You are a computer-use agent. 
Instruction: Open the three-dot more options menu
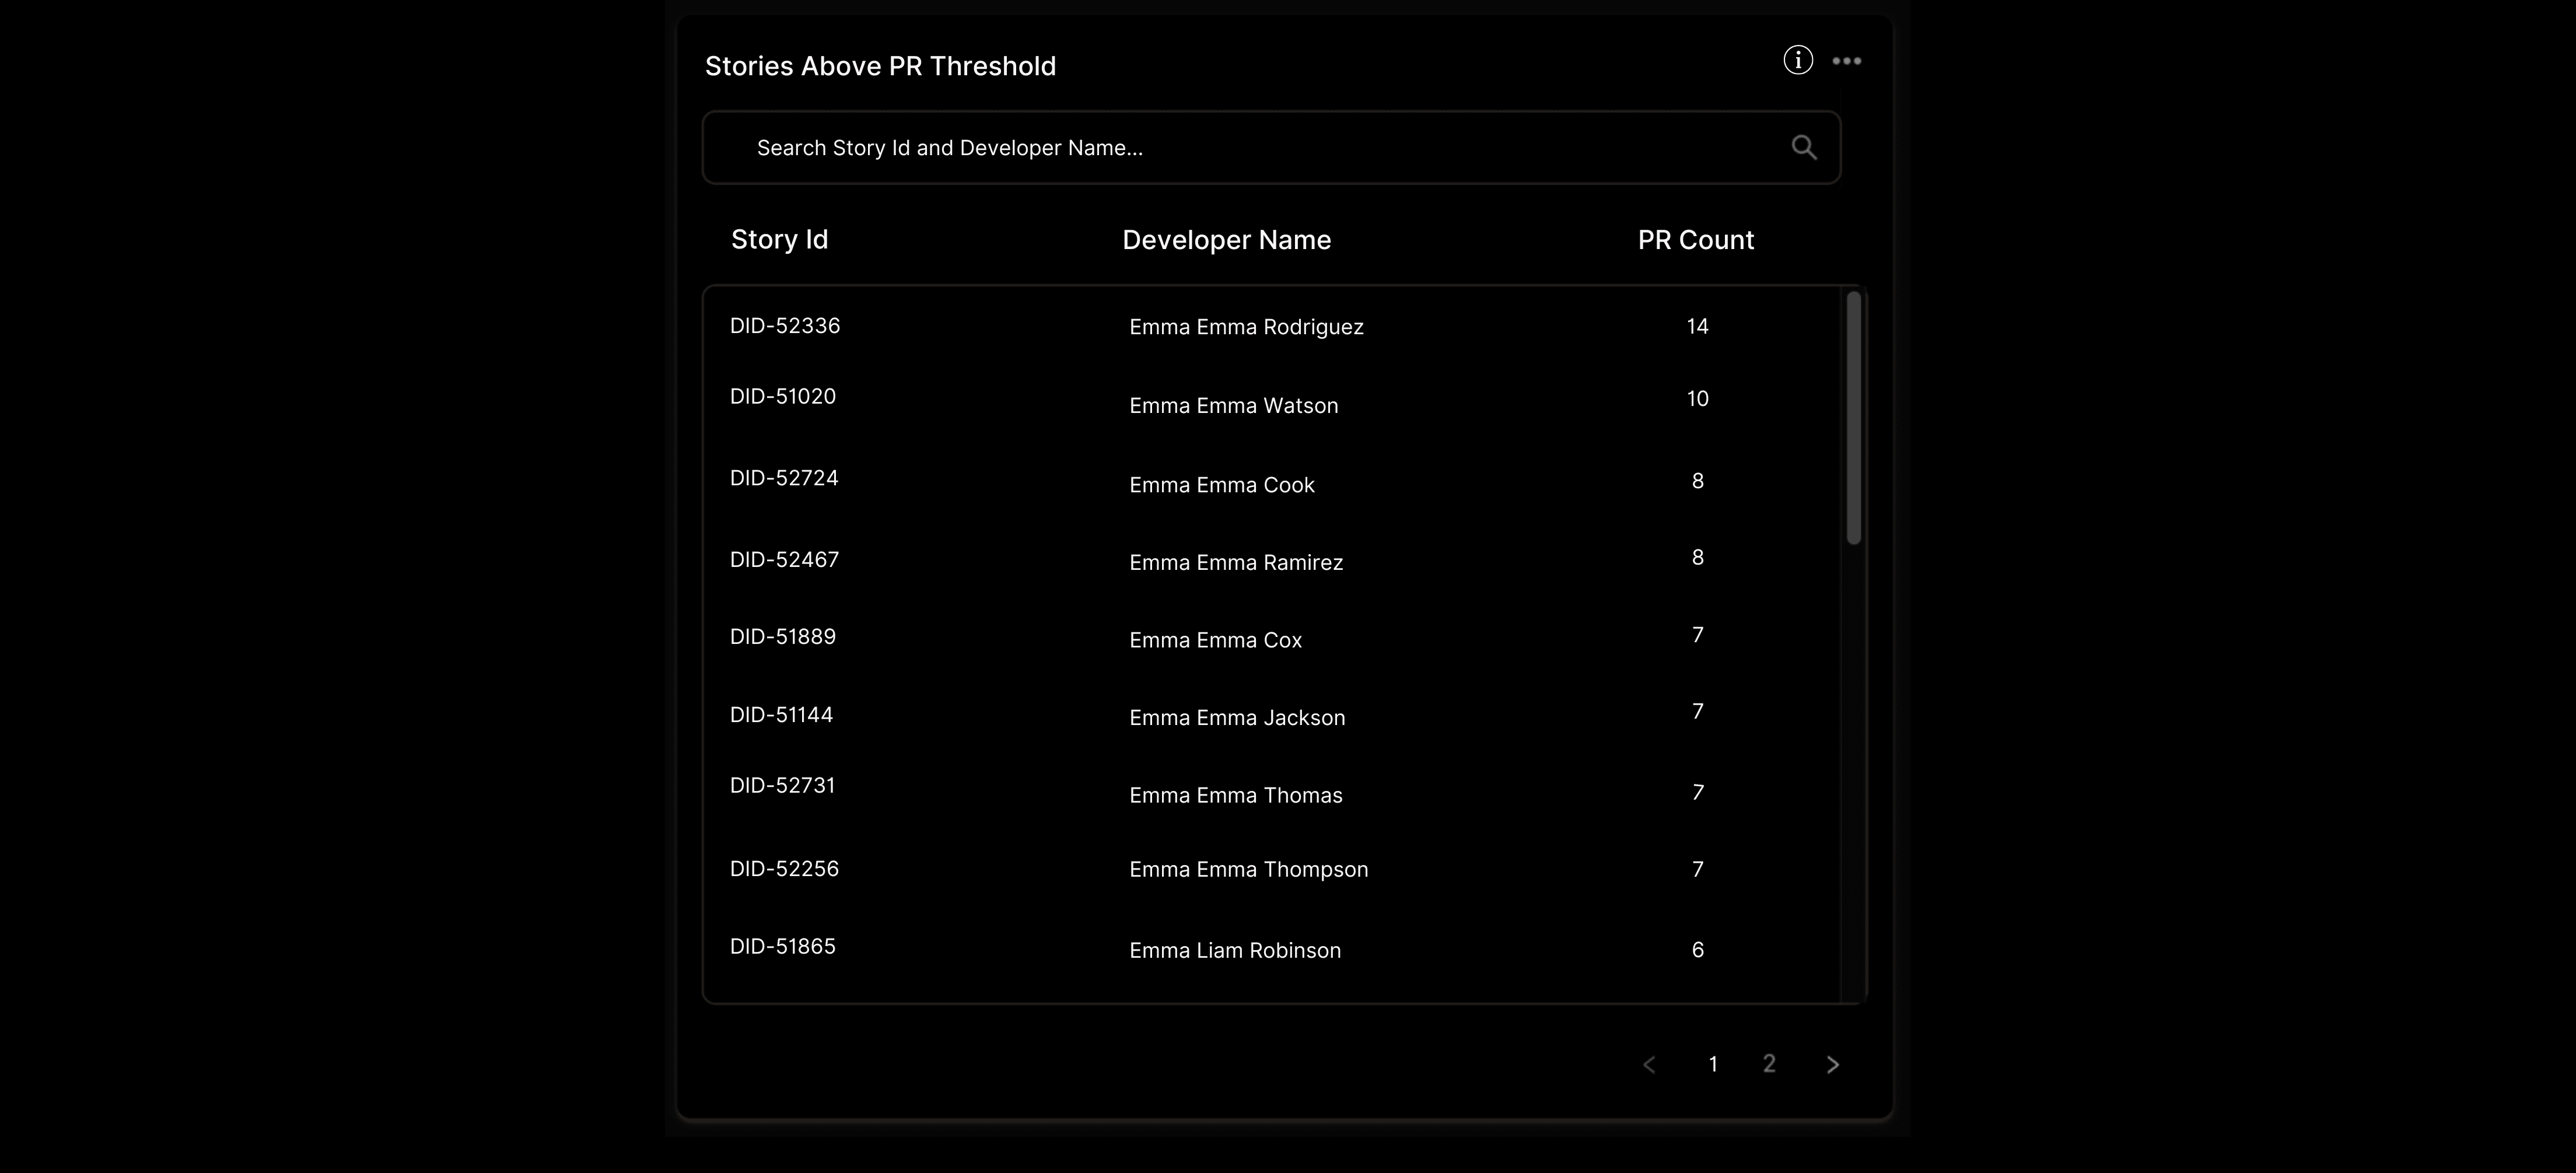[x=1846, y=61]
